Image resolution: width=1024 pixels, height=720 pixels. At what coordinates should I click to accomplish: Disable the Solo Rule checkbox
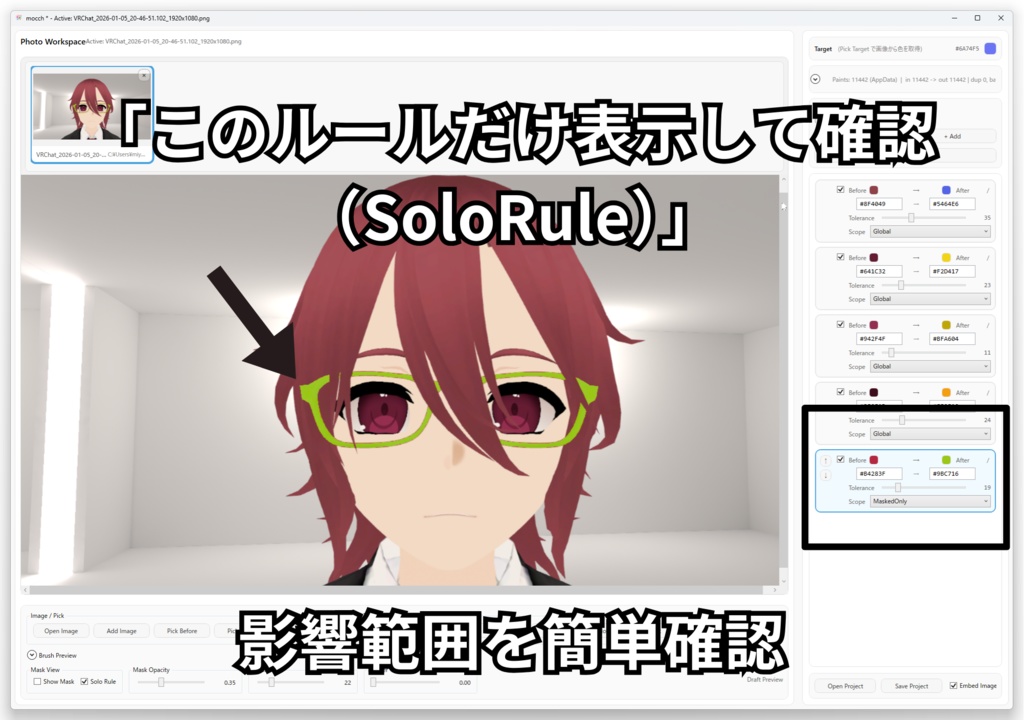pos(84,681)
